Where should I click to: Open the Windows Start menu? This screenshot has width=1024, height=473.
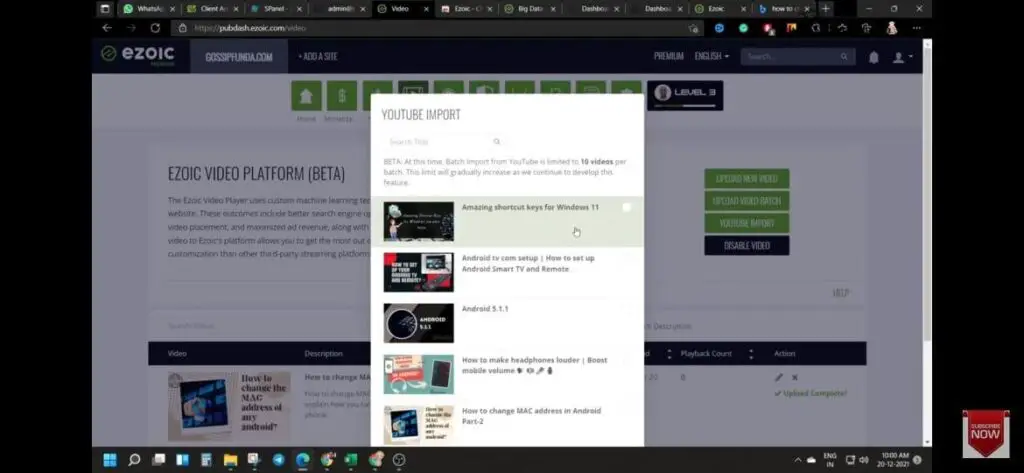110,460
